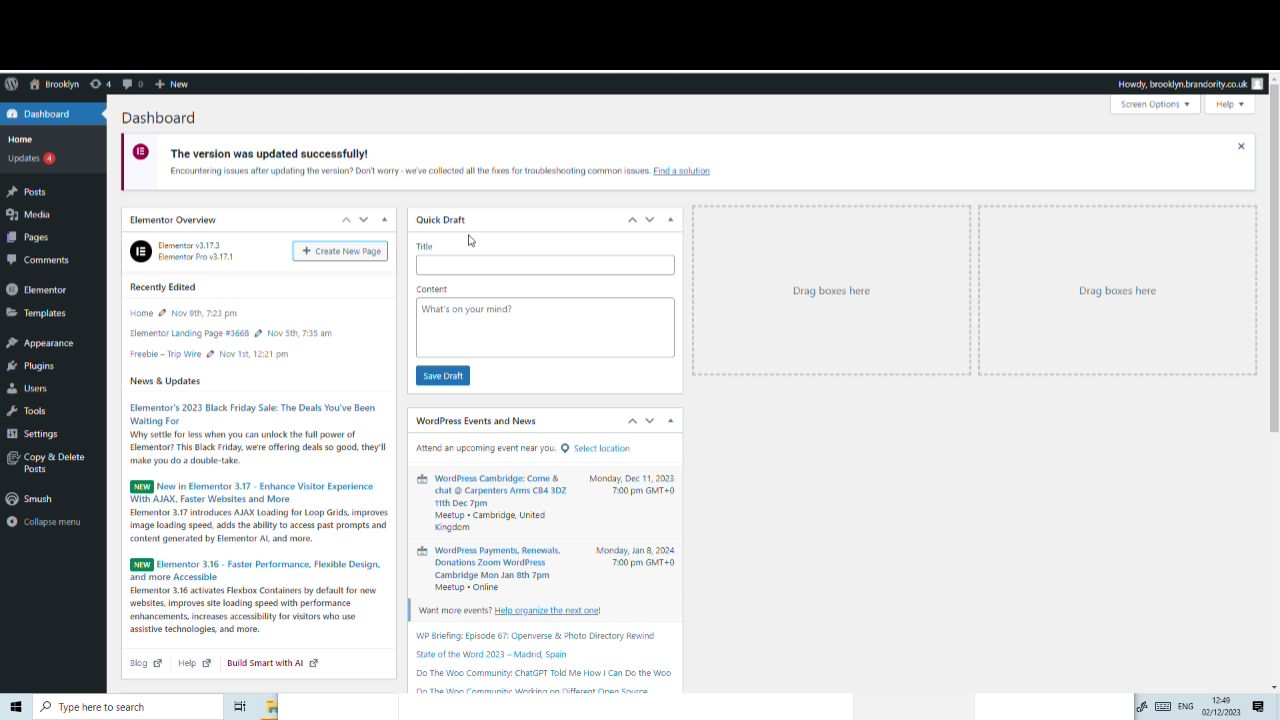Click the comments bubble in admin bar

(x=127, y=84)
